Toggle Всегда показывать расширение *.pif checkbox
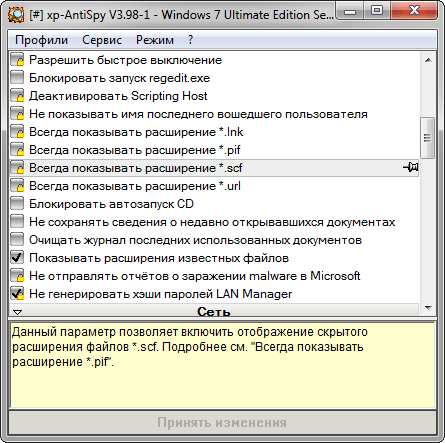This screenshot has width=445, height=443. [x=17, y=149]
